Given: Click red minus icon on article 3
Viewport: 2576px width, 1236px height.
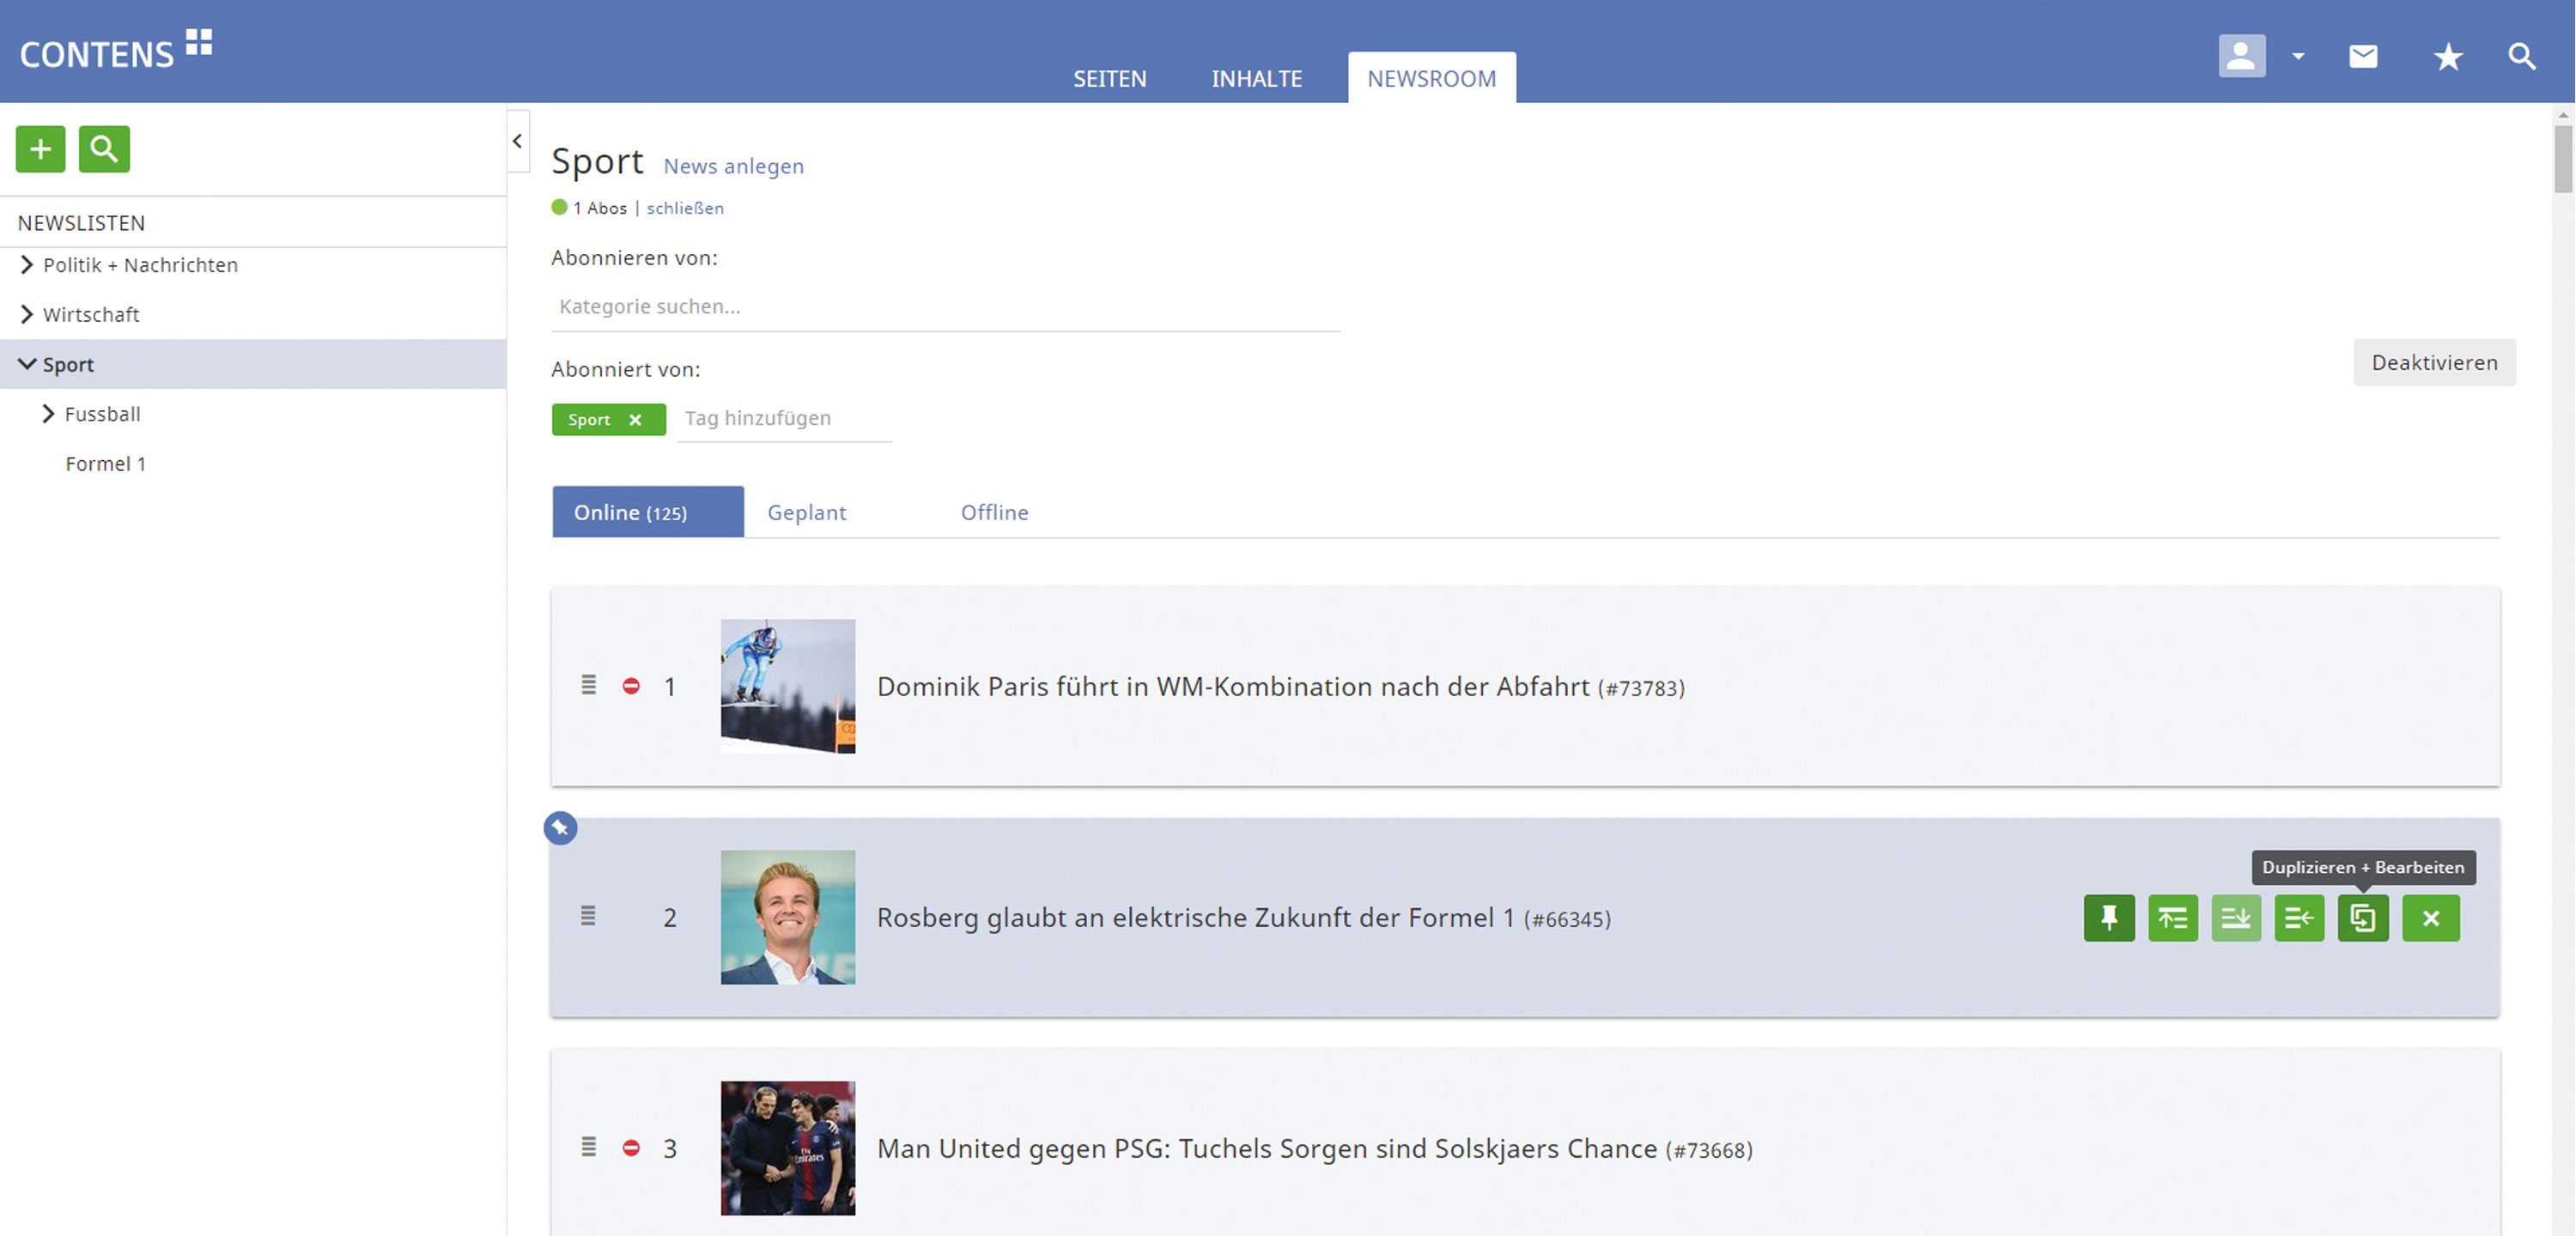Looking at the screenshot, I should pyautogui.click(x=631, y=1148).
